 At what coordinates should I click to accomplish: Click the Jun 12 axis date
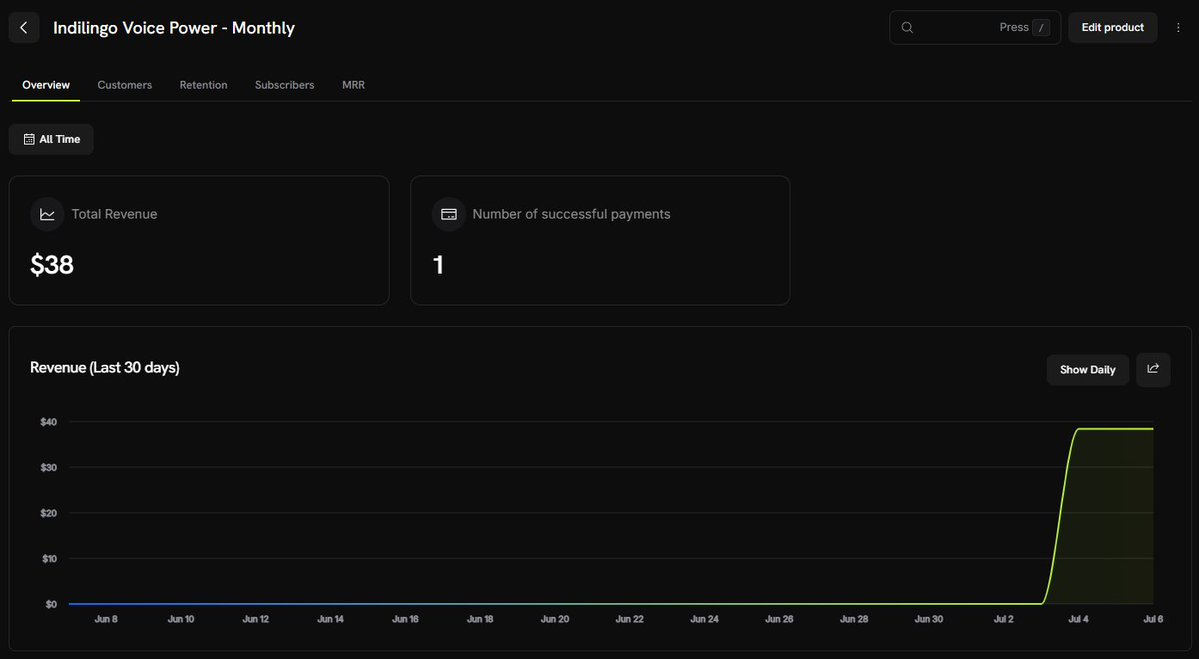click(x=256, y=619)
